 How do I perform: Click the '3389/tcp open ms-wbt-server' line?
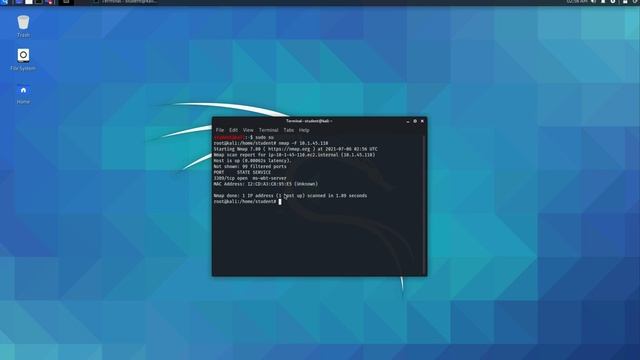pyautogui.click(x=250, y=178)
